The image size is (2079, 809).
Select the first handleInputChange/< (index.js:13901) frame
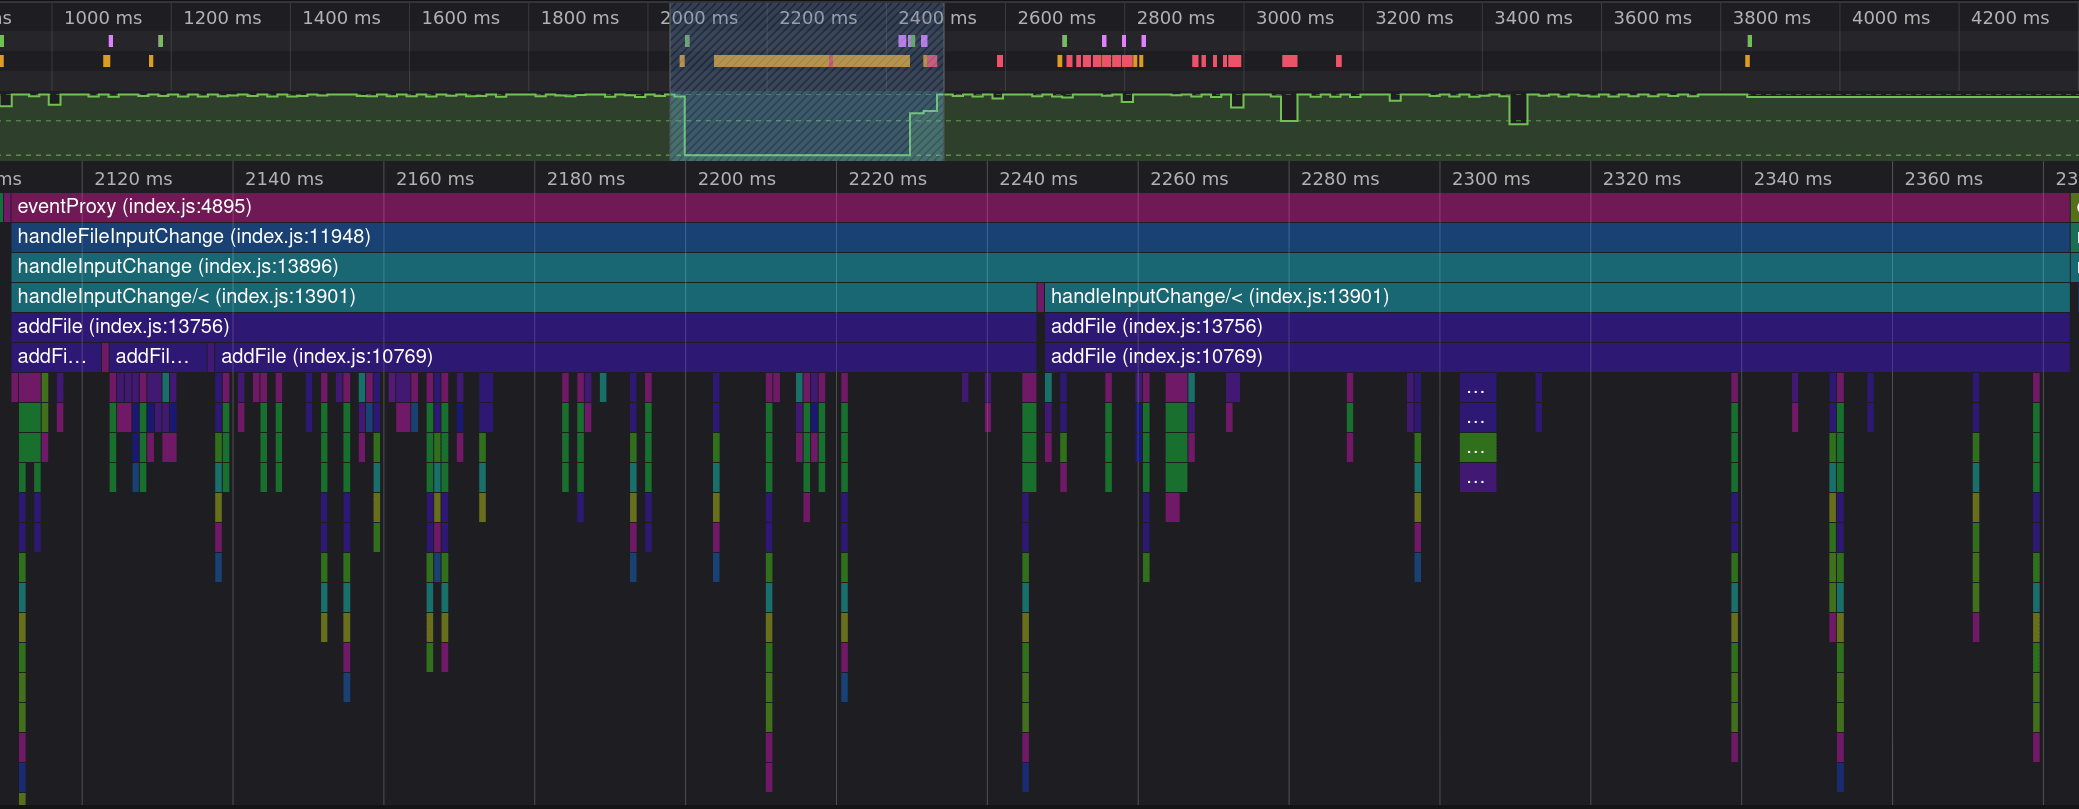tap(524, 297)
